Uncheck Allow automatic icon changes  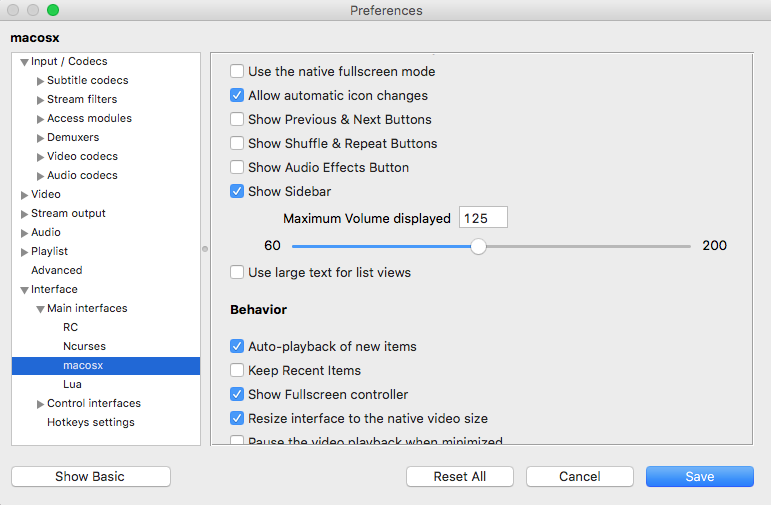pos(237,96)
